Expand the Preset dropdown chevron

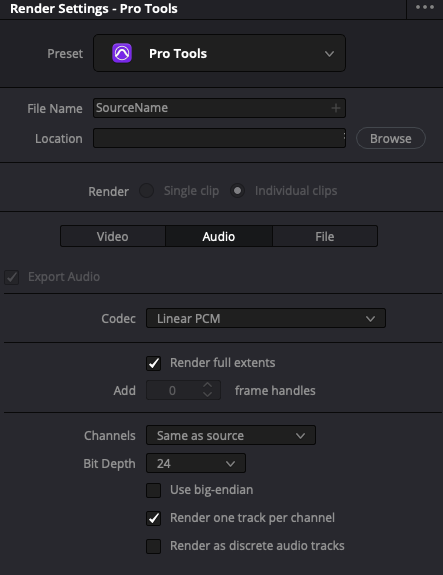click(x=329, y=54)
